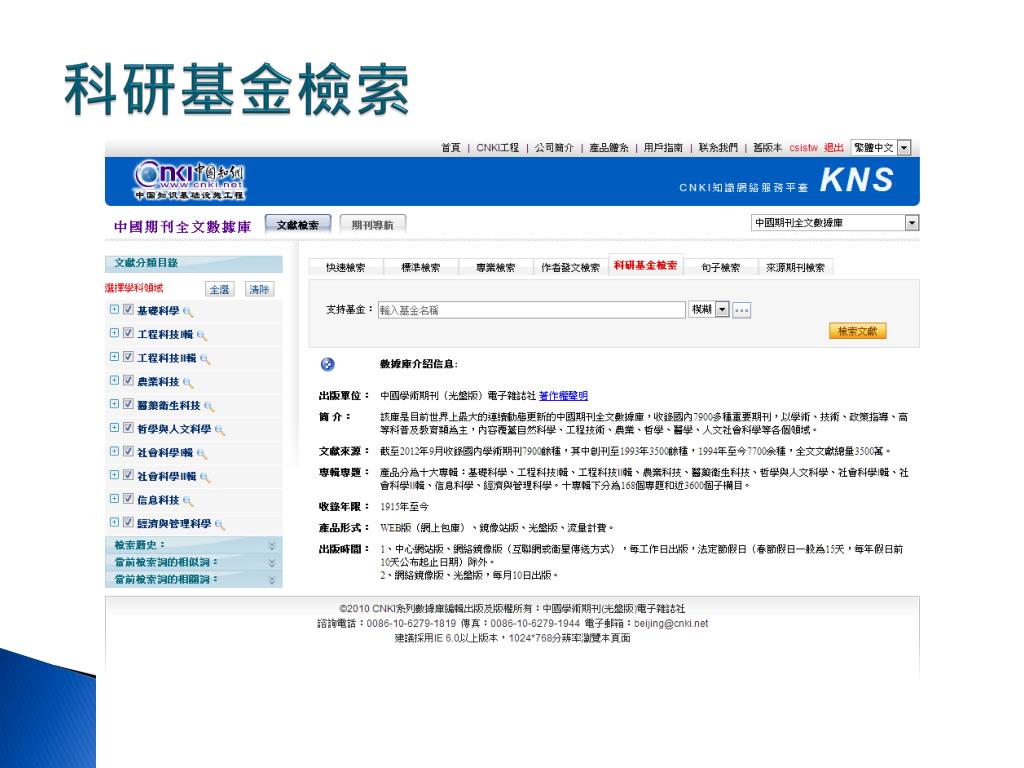
Task: Open 联系我們 link
Action: (718, 148)
